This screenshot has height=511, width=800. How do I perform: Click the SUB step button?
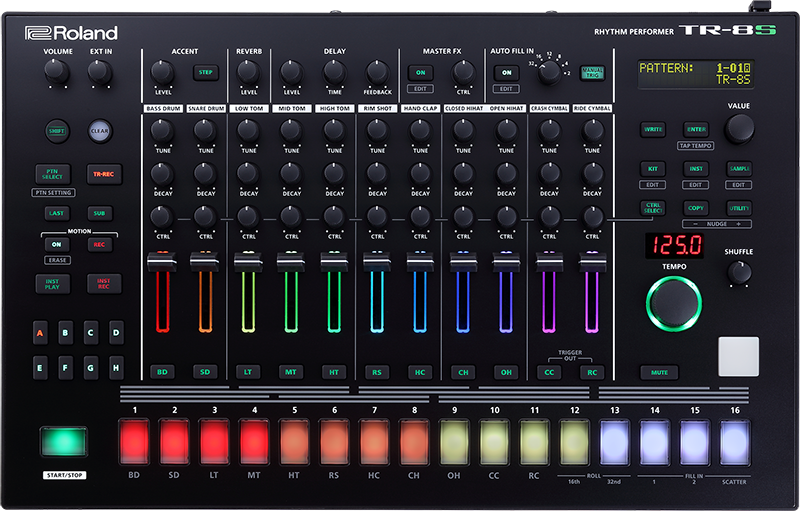[99, 213]
